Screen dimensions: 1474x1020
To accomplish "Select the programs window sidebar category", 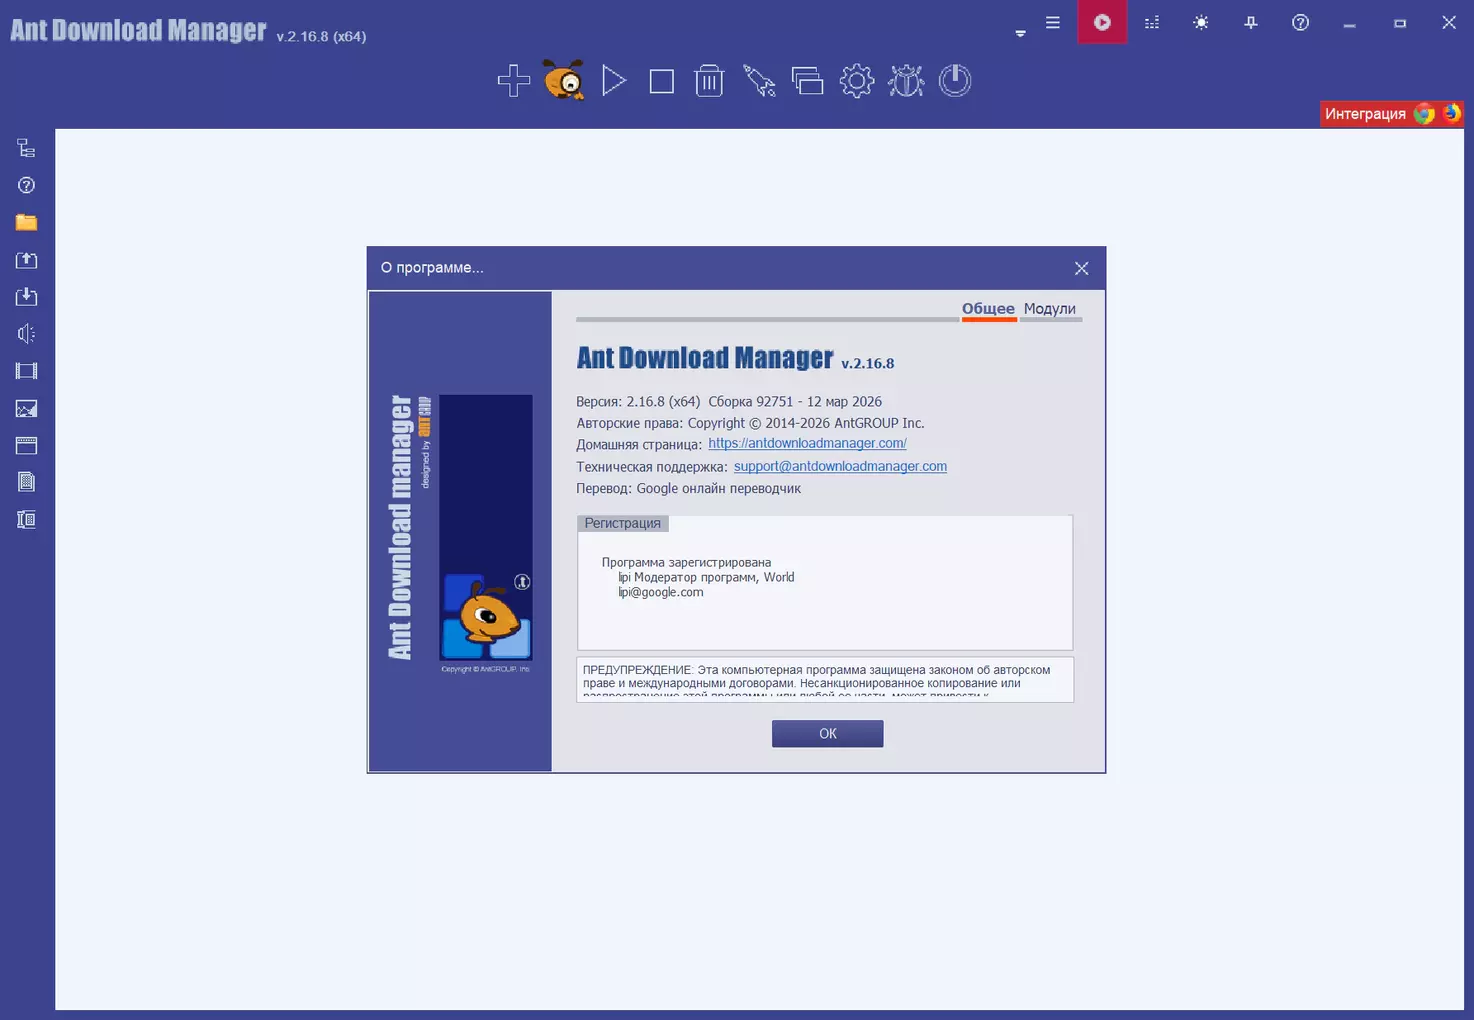I will click(26, 445).
